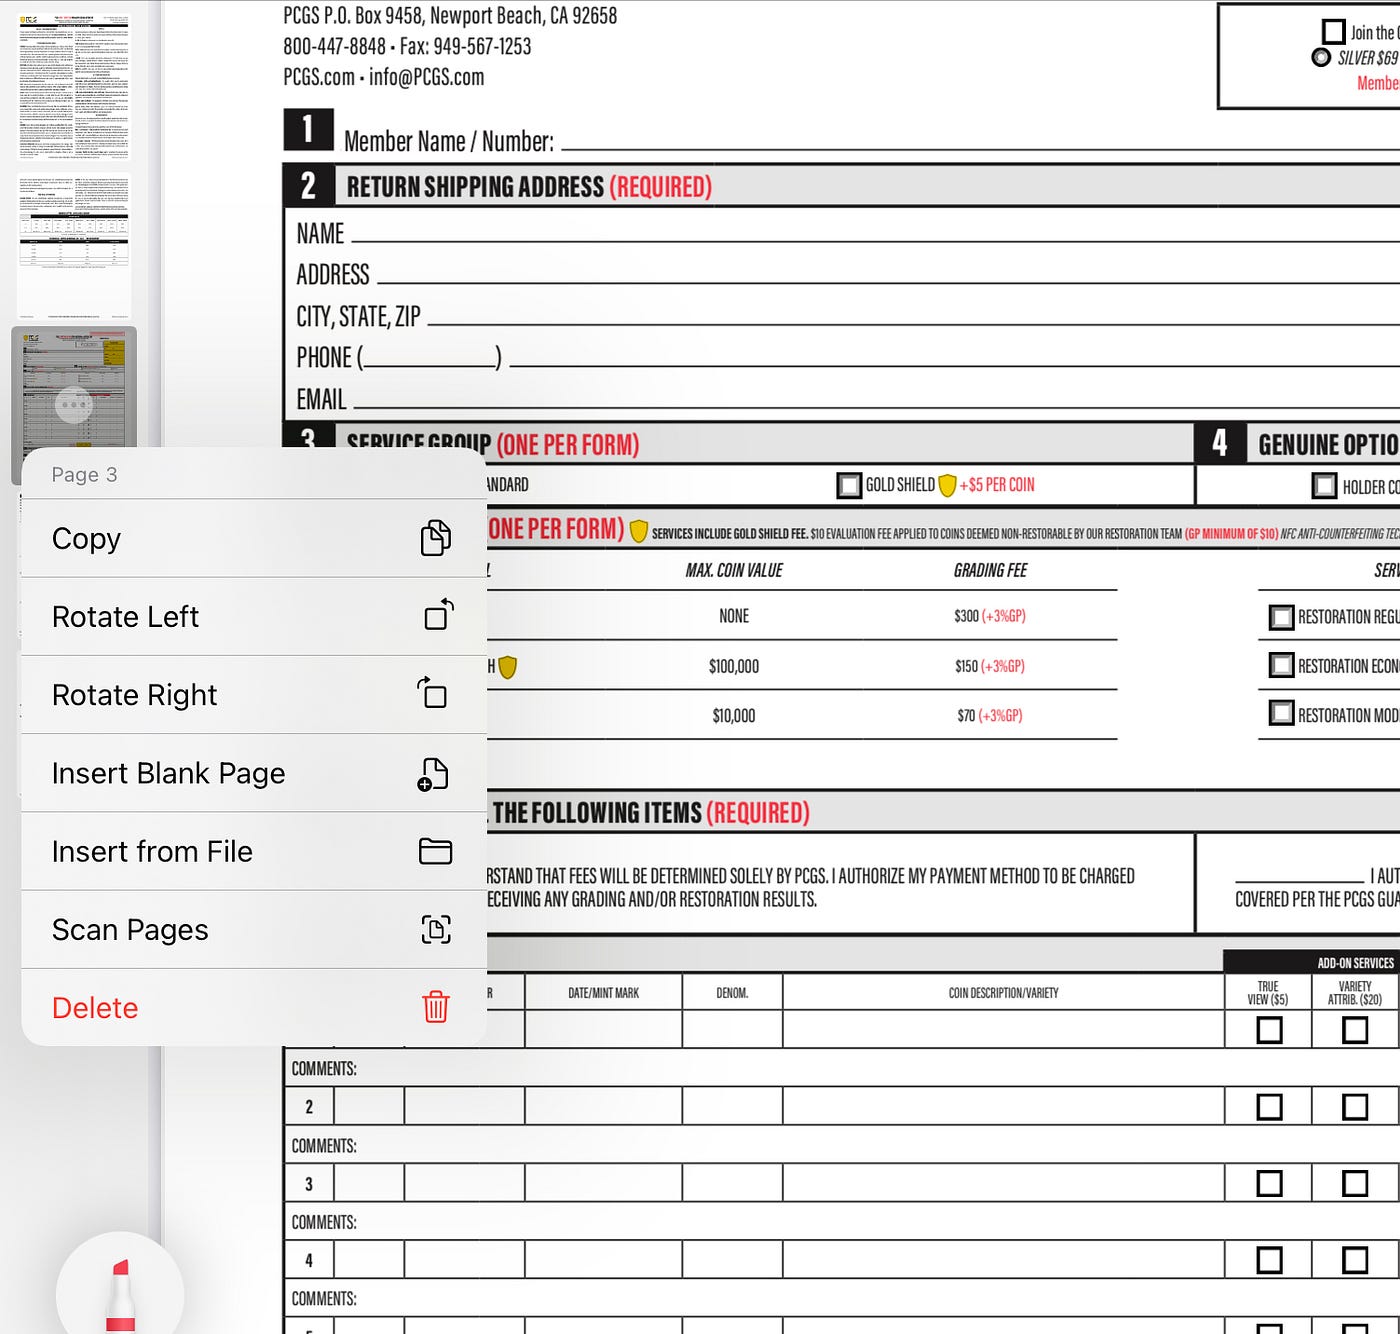Image resolution: width=1400 pixels, height=1334 pixels.
Task: Click the MAX. COIN VALUE column header
Action: click(x=734, y=570)
